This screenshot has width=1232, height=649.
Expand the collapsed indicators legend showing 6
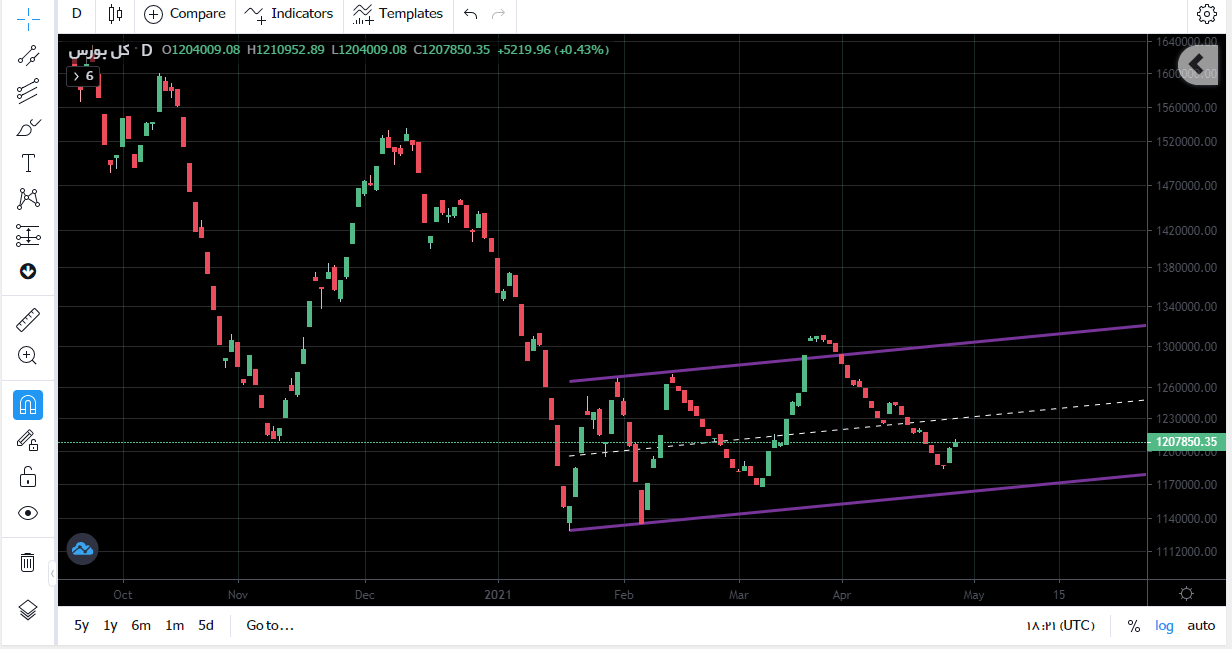click(82, 76)
